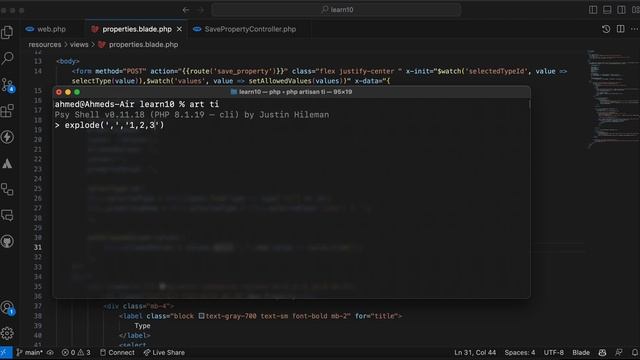Image resolution: width=640 pixels, height=360 pixels.
Task: Click line number 31 in the gutter
Action: [x=38, y=247]
